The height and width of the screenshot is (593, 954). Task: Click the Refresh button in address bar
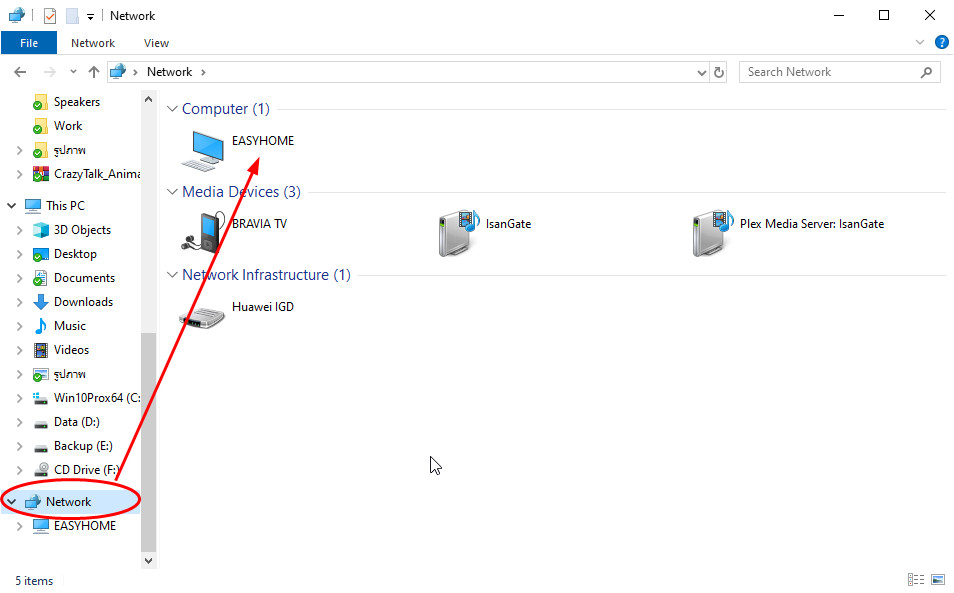tap(718, 72)
